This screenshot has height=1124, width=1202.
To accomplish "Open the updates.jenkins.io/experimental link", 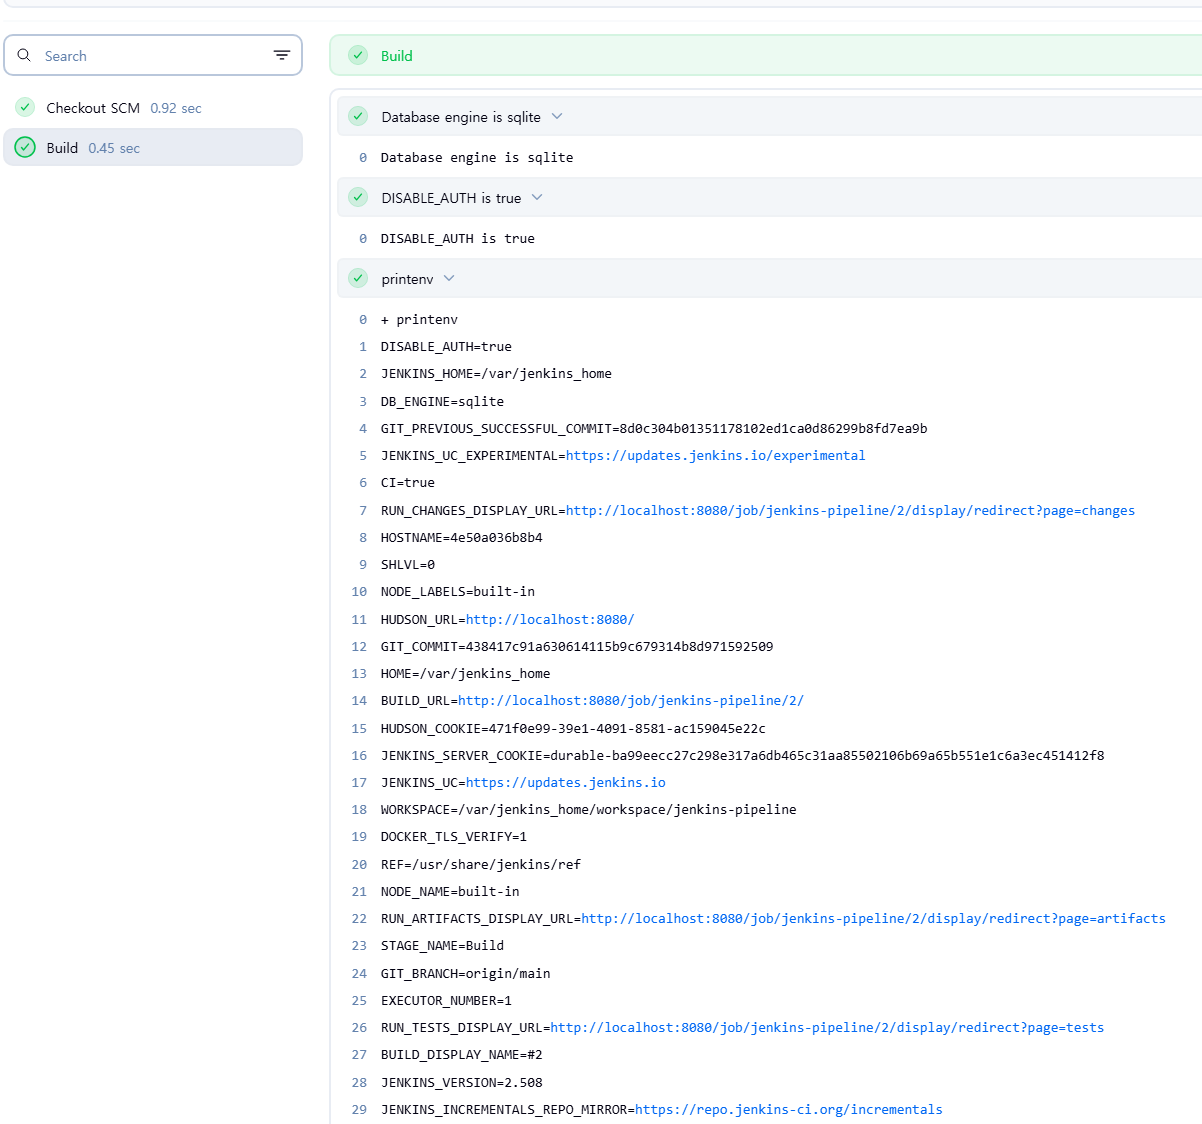I will [716, 455].
